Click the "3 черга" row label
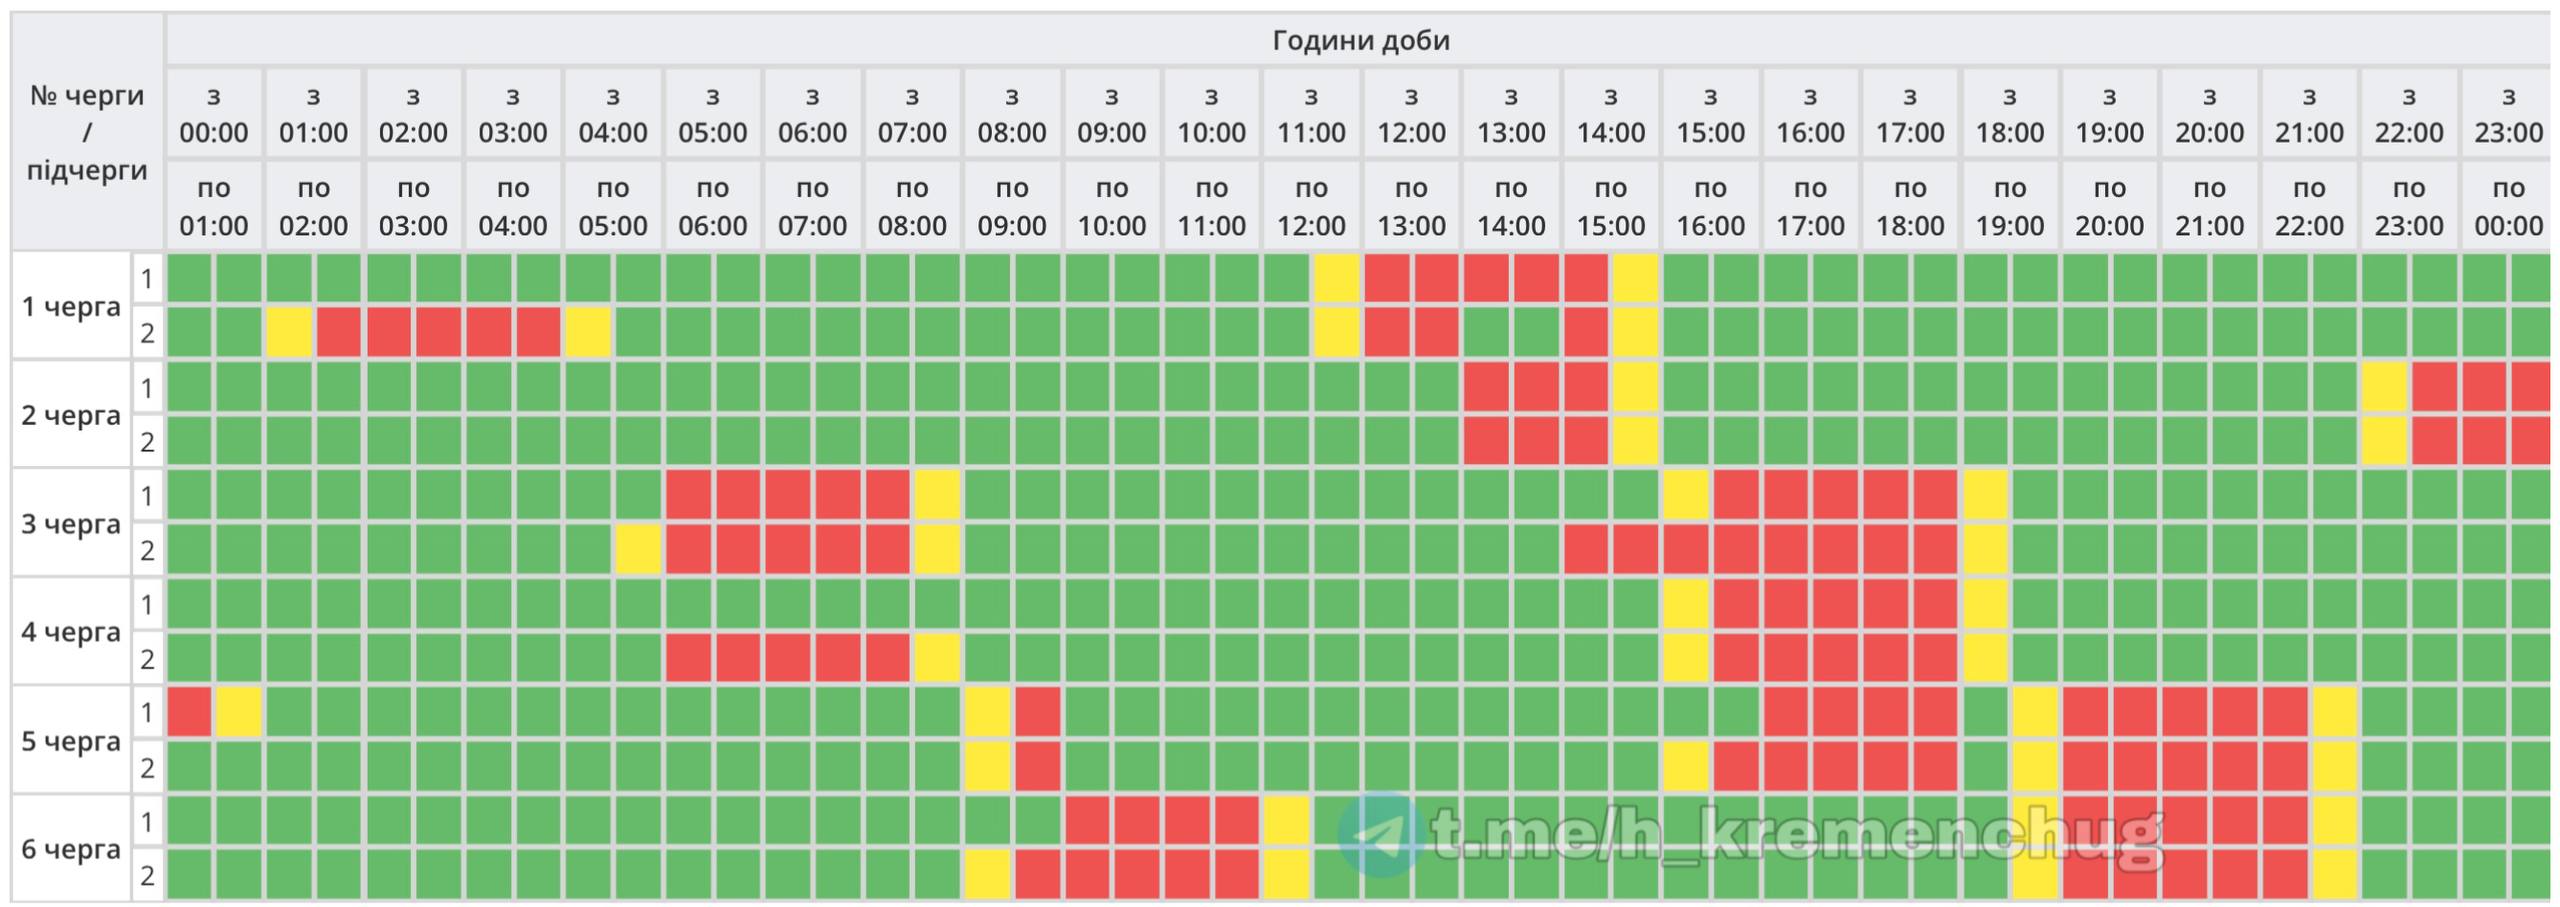The image size is (2560, 907). (x=71, y=523)
